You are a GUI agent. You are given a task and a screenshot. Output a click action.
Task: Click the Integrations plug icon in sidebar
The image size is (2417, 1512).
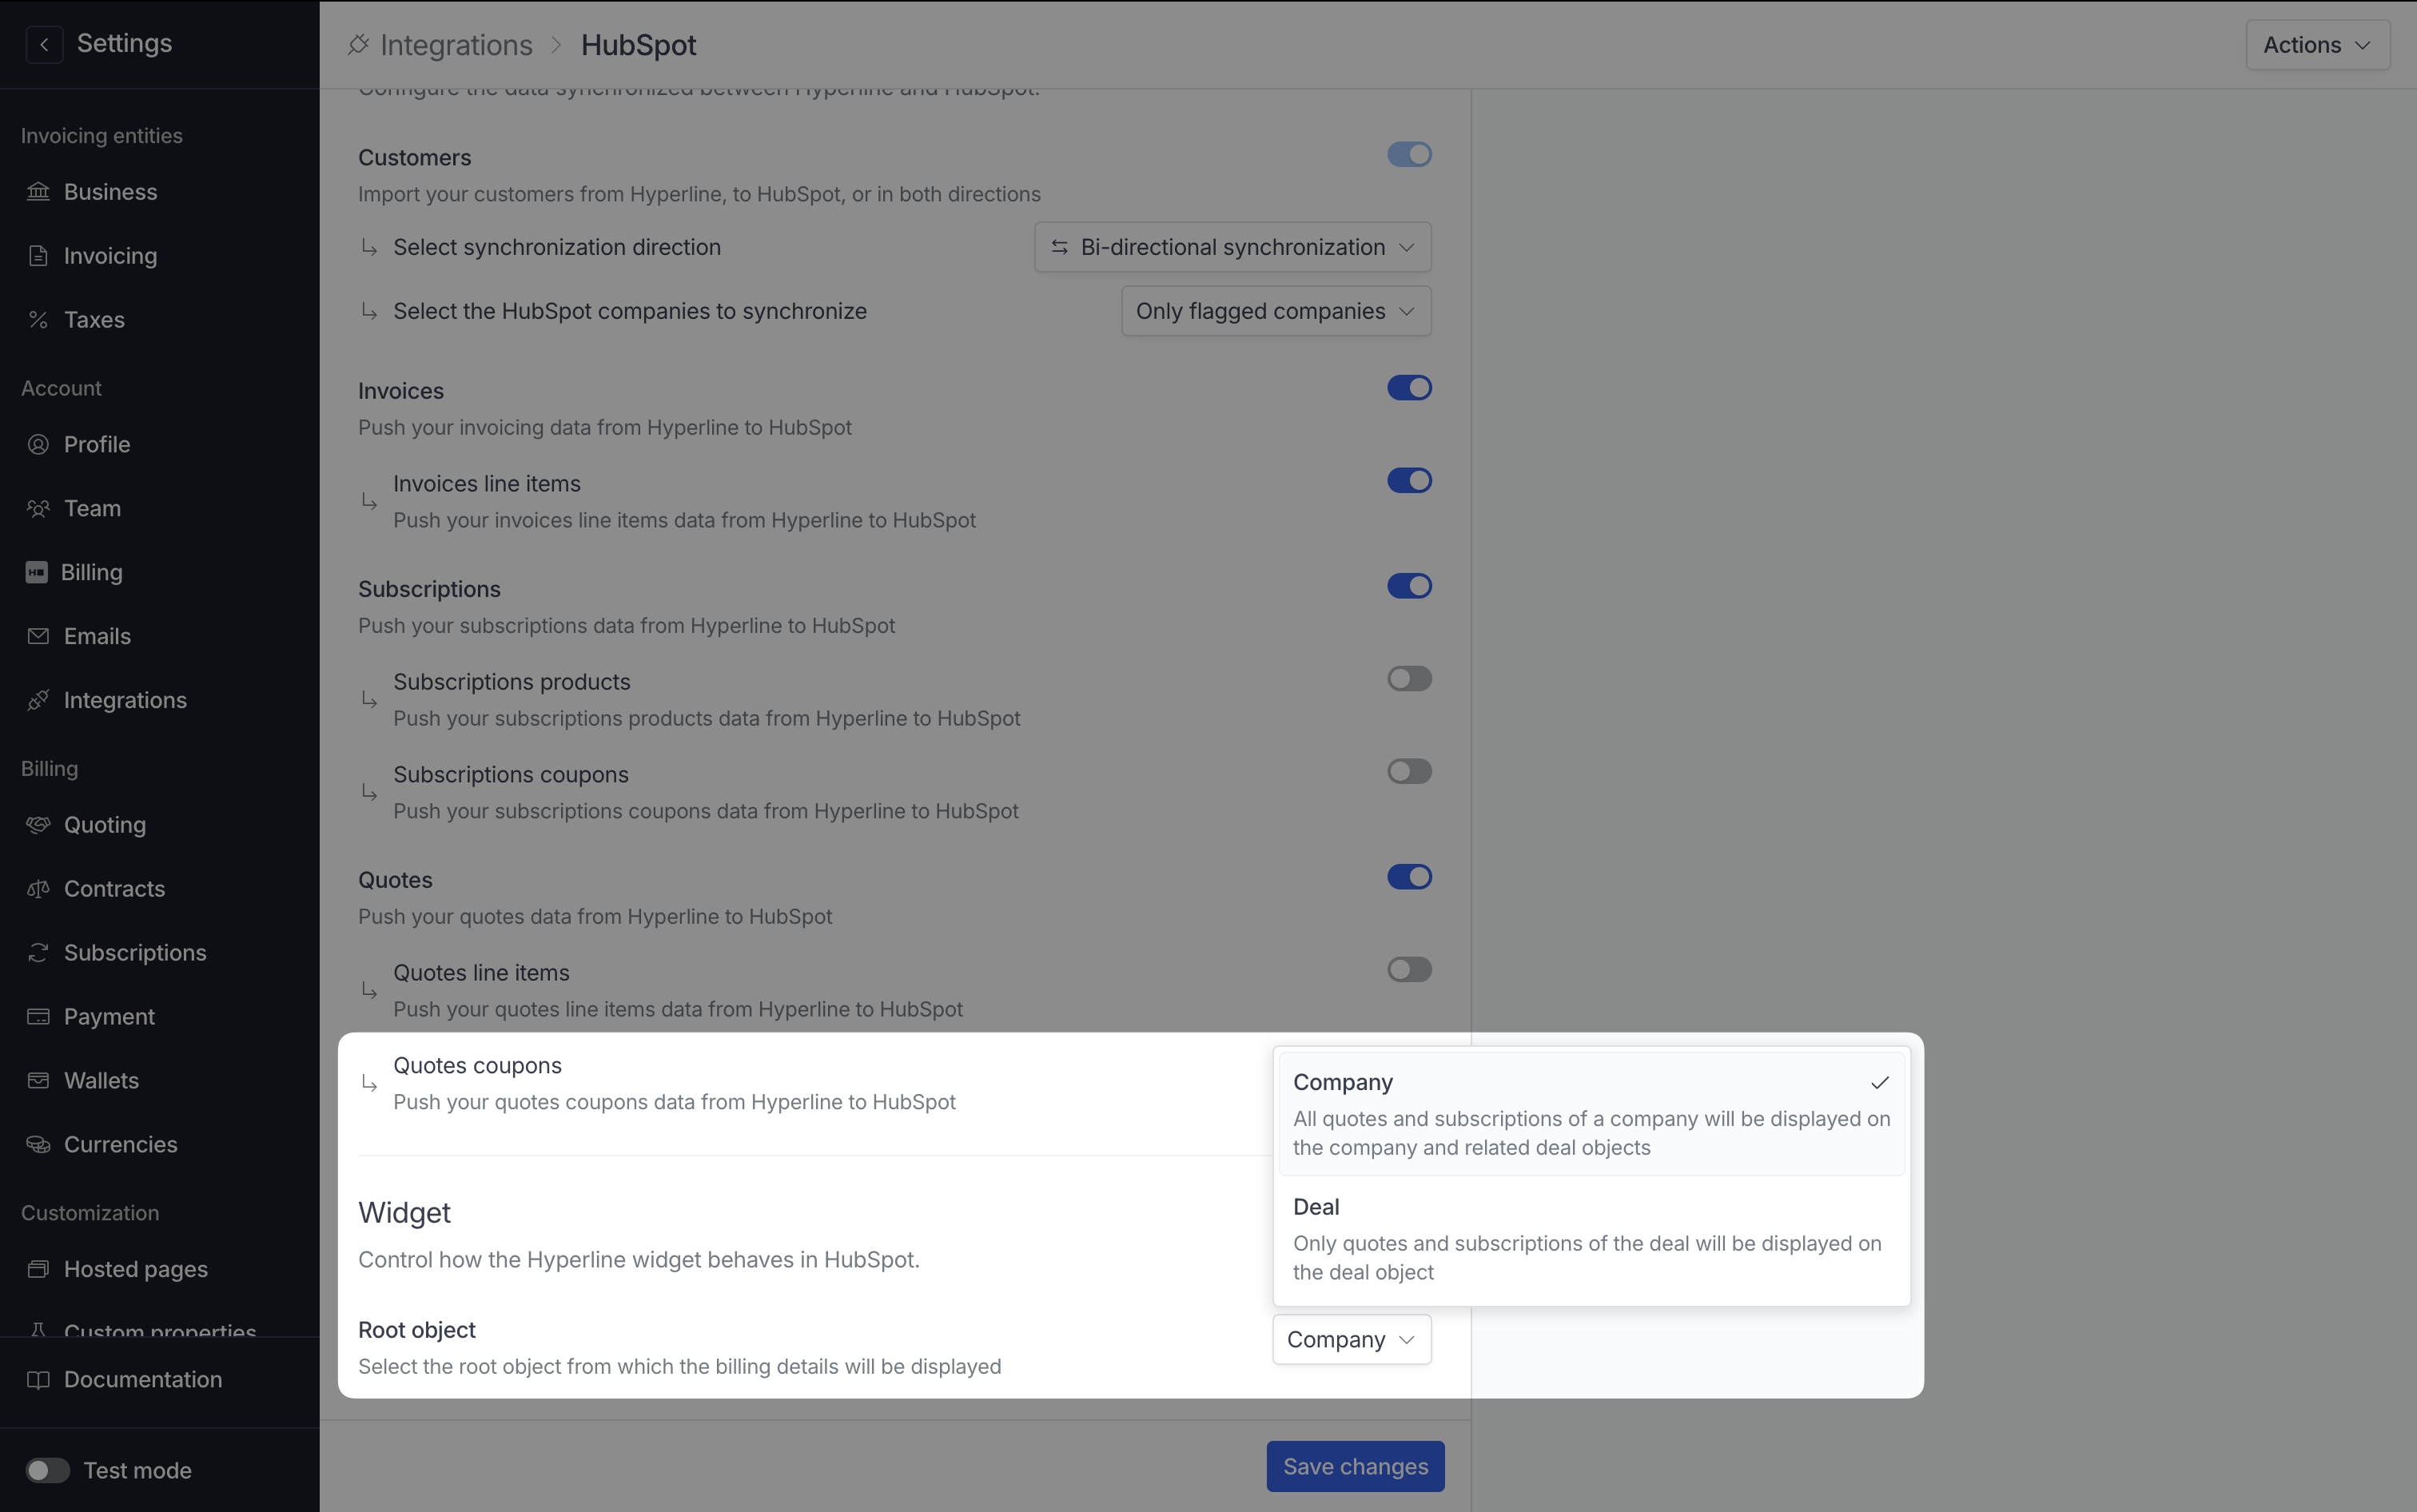pyautogui.click(x=38, y=700)
